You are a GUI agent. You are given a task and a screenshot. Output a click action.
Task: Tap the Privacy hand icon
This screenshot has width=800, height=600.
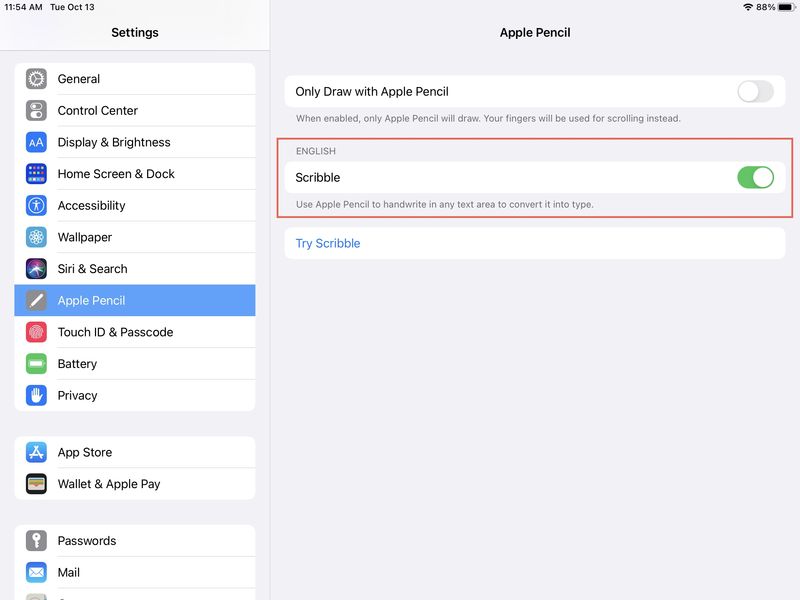(36, 395)
